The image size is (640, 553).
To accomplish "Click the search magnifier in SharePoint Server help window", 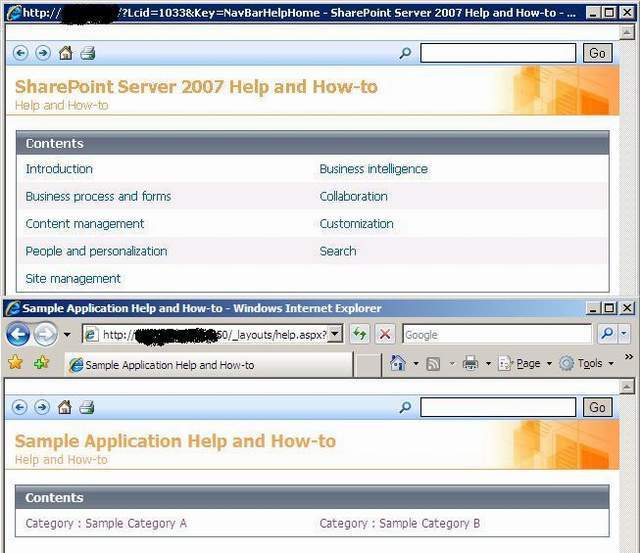I will point(405,53).
